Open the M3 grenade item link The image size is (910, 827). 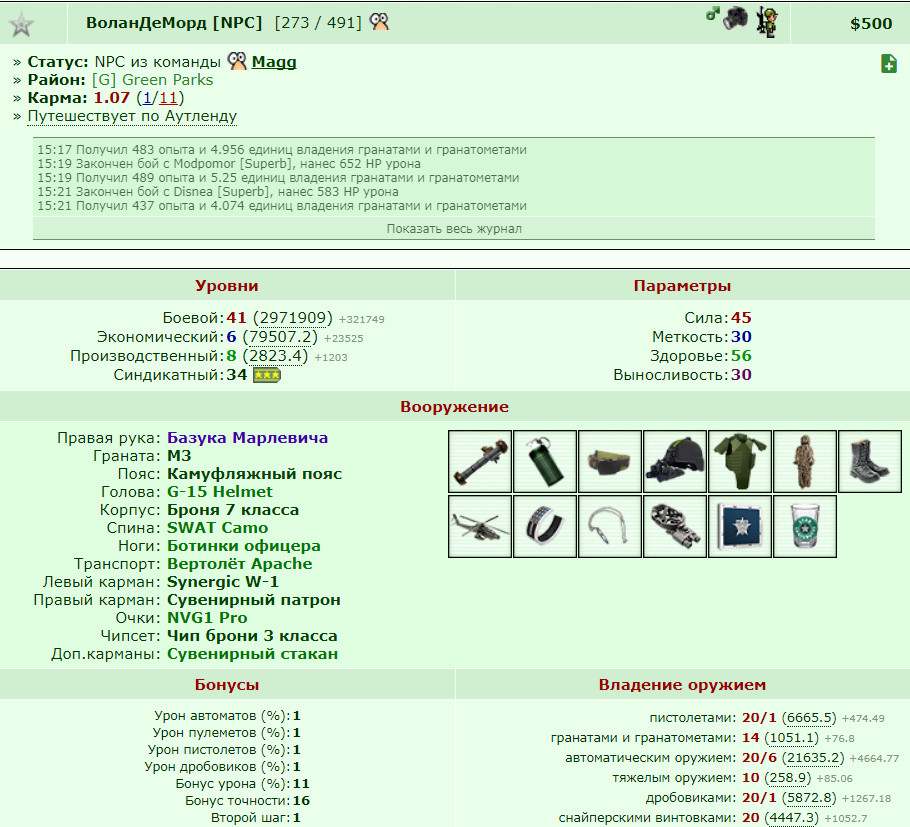click(179, 456)
